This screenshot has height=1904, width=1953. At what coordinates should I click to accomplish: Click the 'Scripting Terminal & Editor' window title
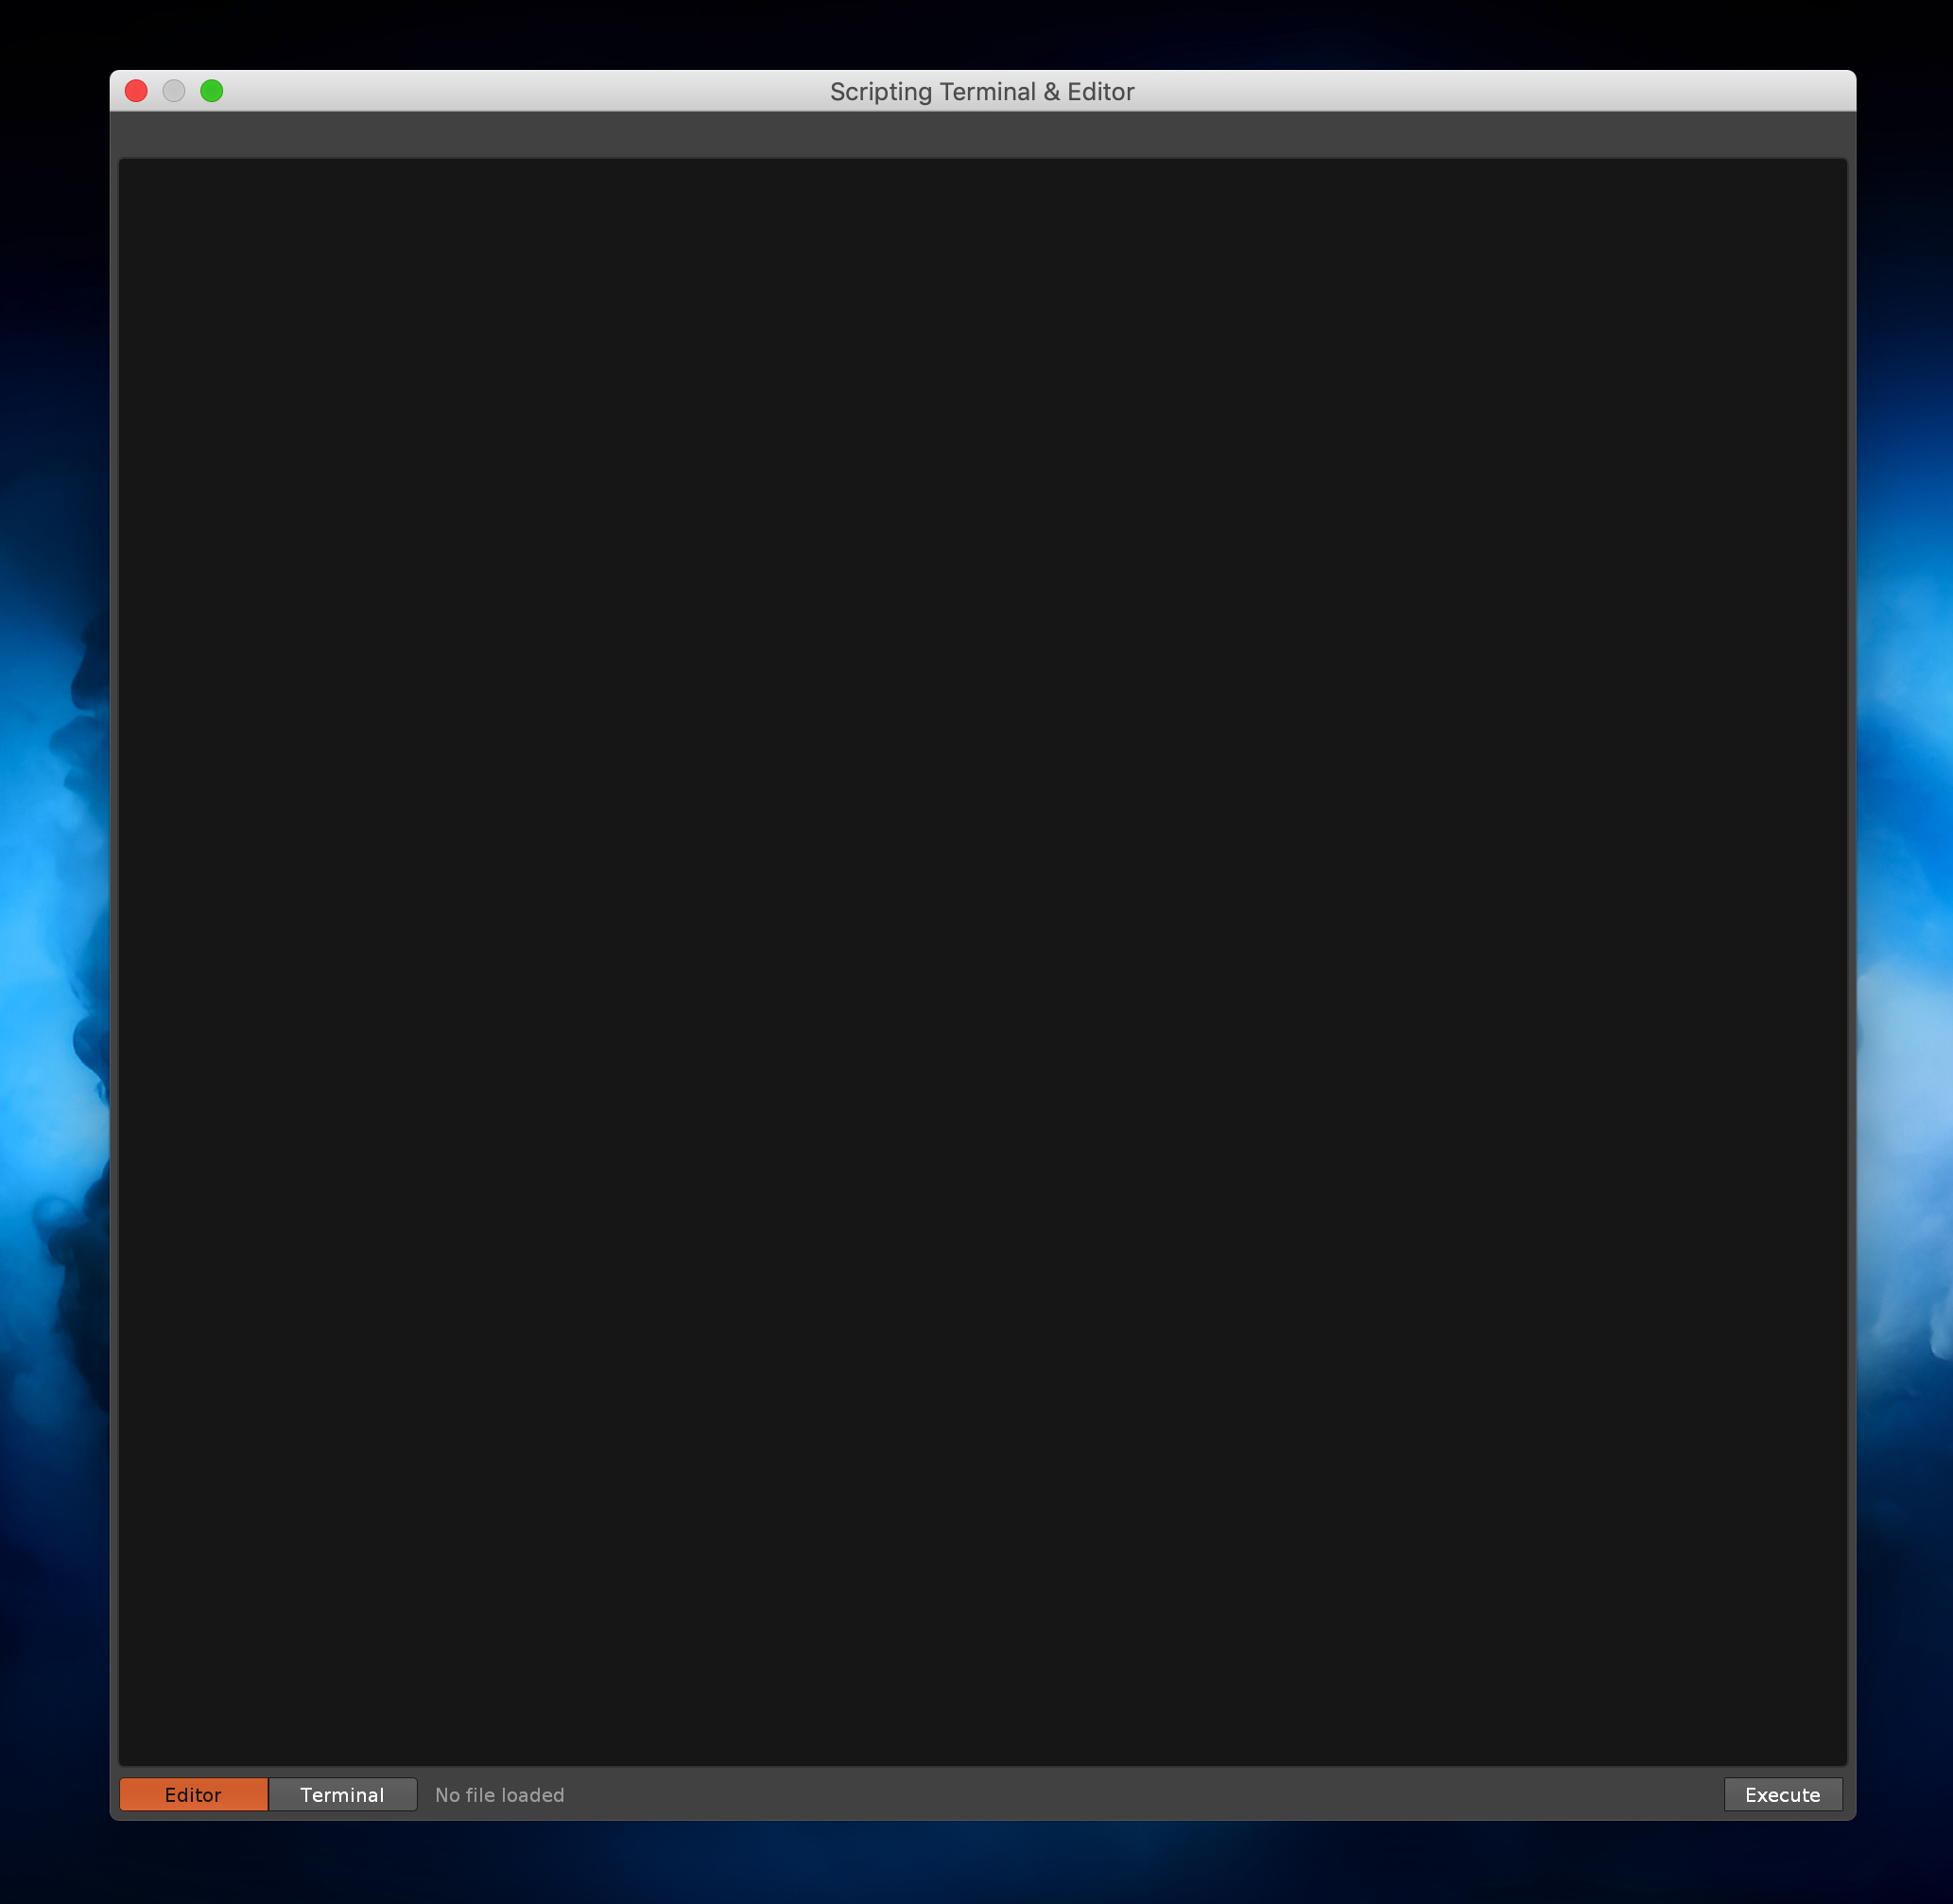click(x=982, y=92)
